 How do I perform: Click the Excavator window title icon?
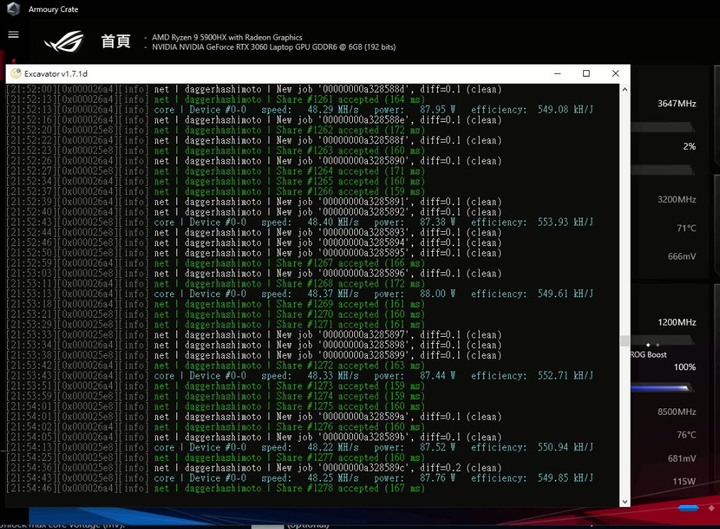(16, 73)
